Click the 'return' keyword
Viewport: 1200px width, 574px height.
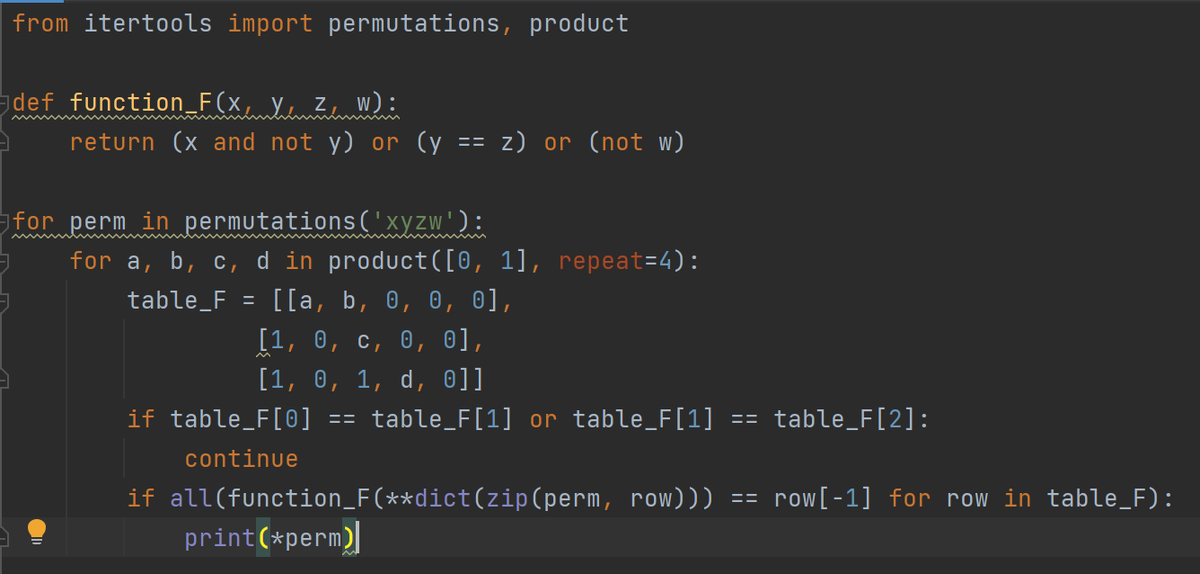pyautogui.click(x=112, y=142)
